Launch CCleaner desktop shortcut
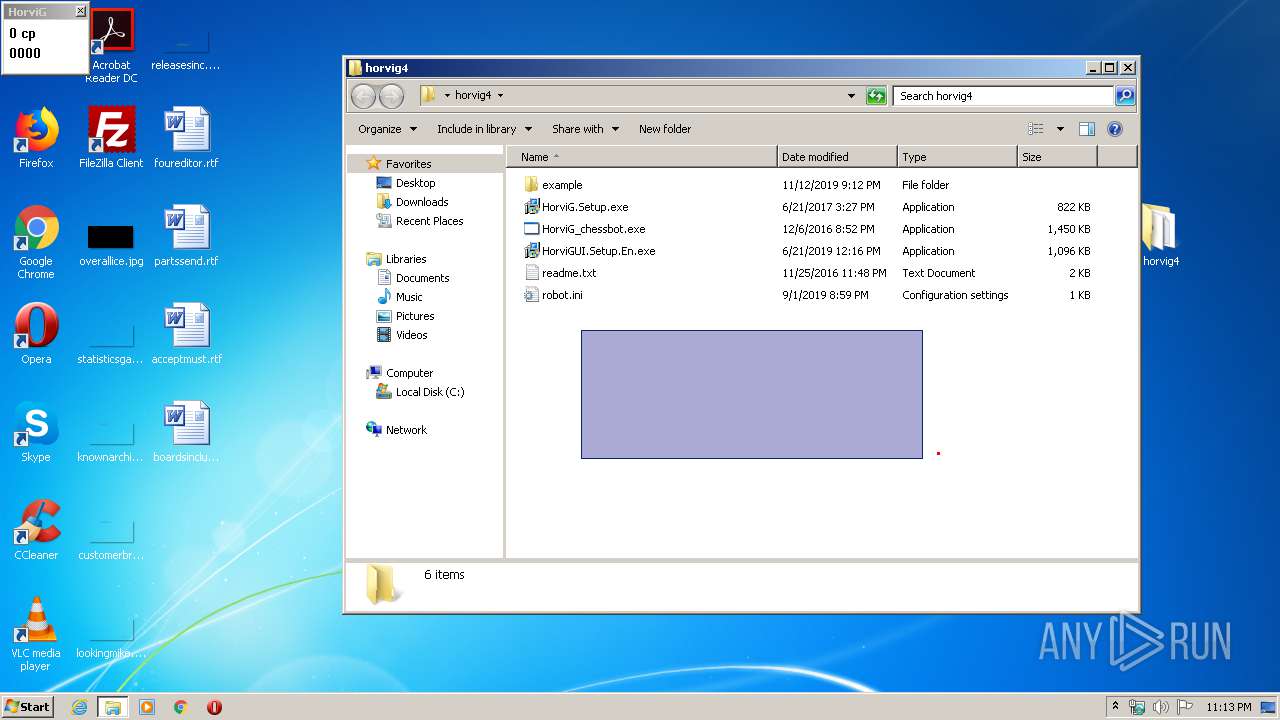 click(x=36, y=530)
